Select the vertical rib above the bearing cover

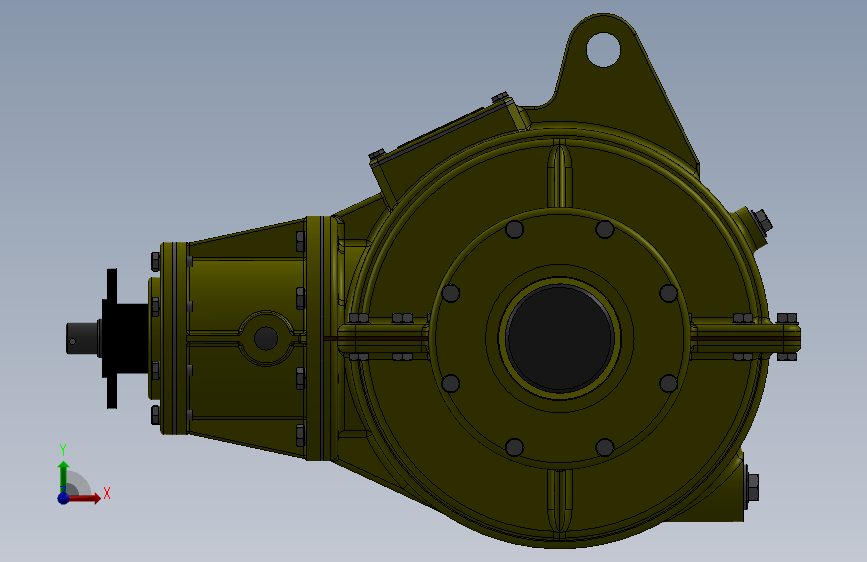point(560,173)
